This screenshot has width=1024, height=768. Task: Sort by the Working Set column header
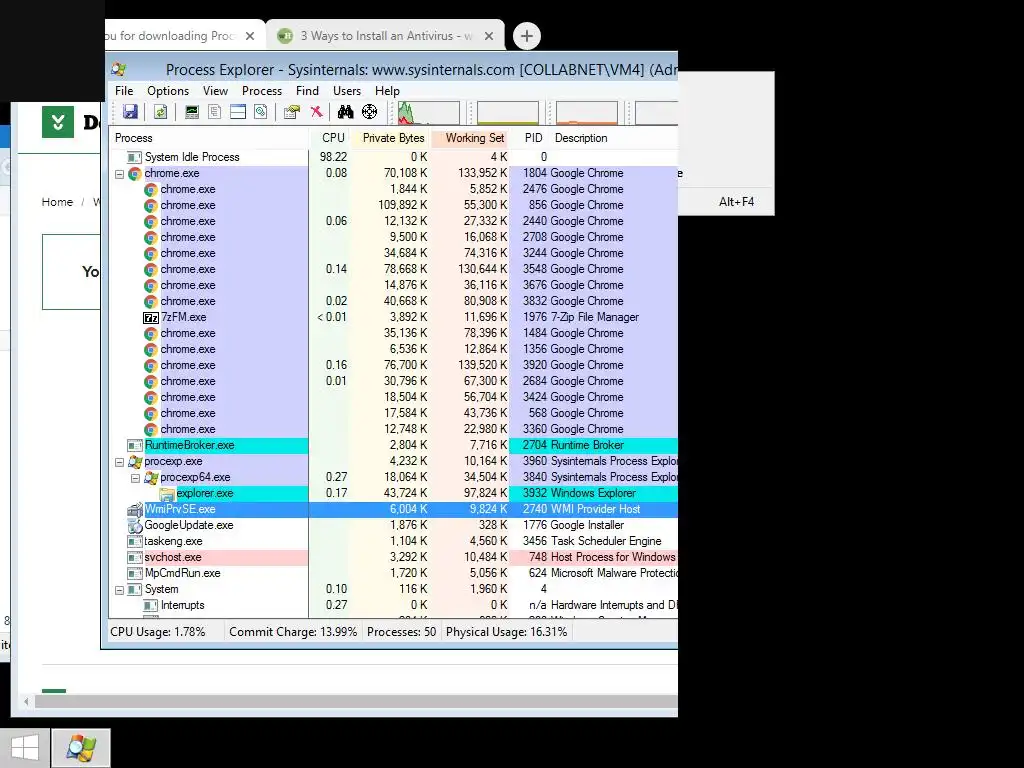coord(470,138)
